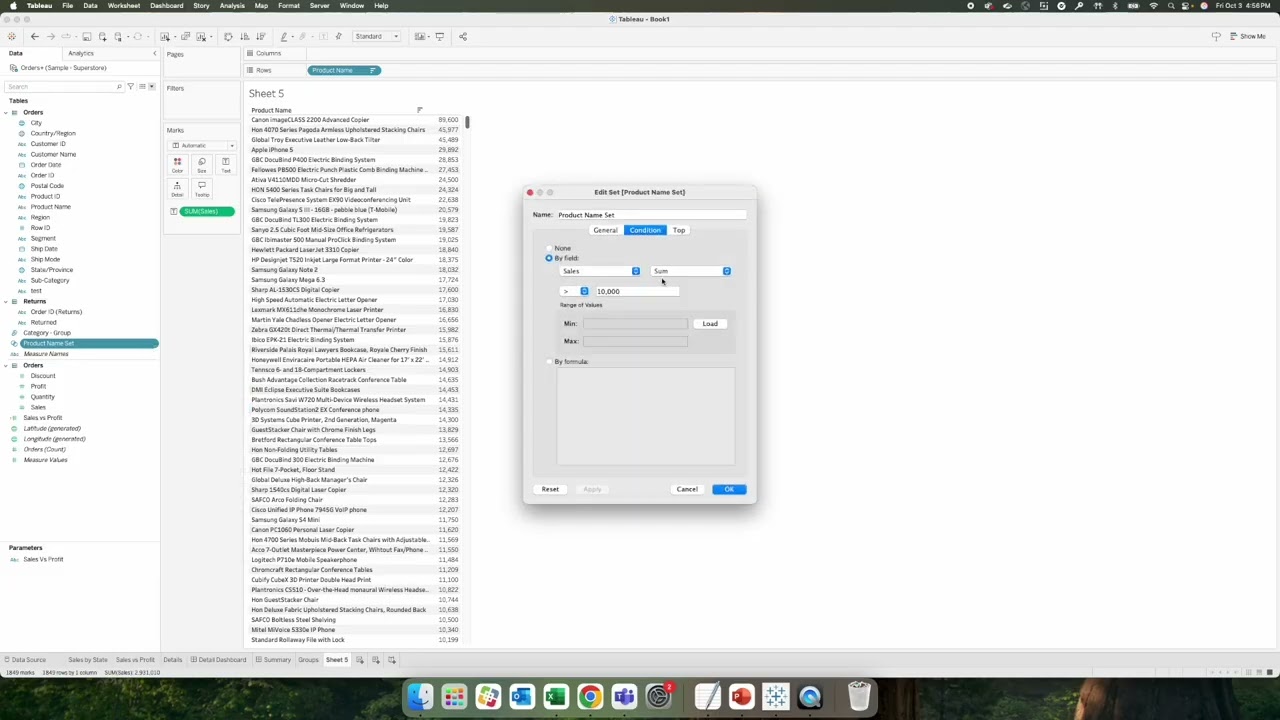Click the Undo back arrow in toolbar
This screenshot has height=720, width=1280.
tap(34, 37)
